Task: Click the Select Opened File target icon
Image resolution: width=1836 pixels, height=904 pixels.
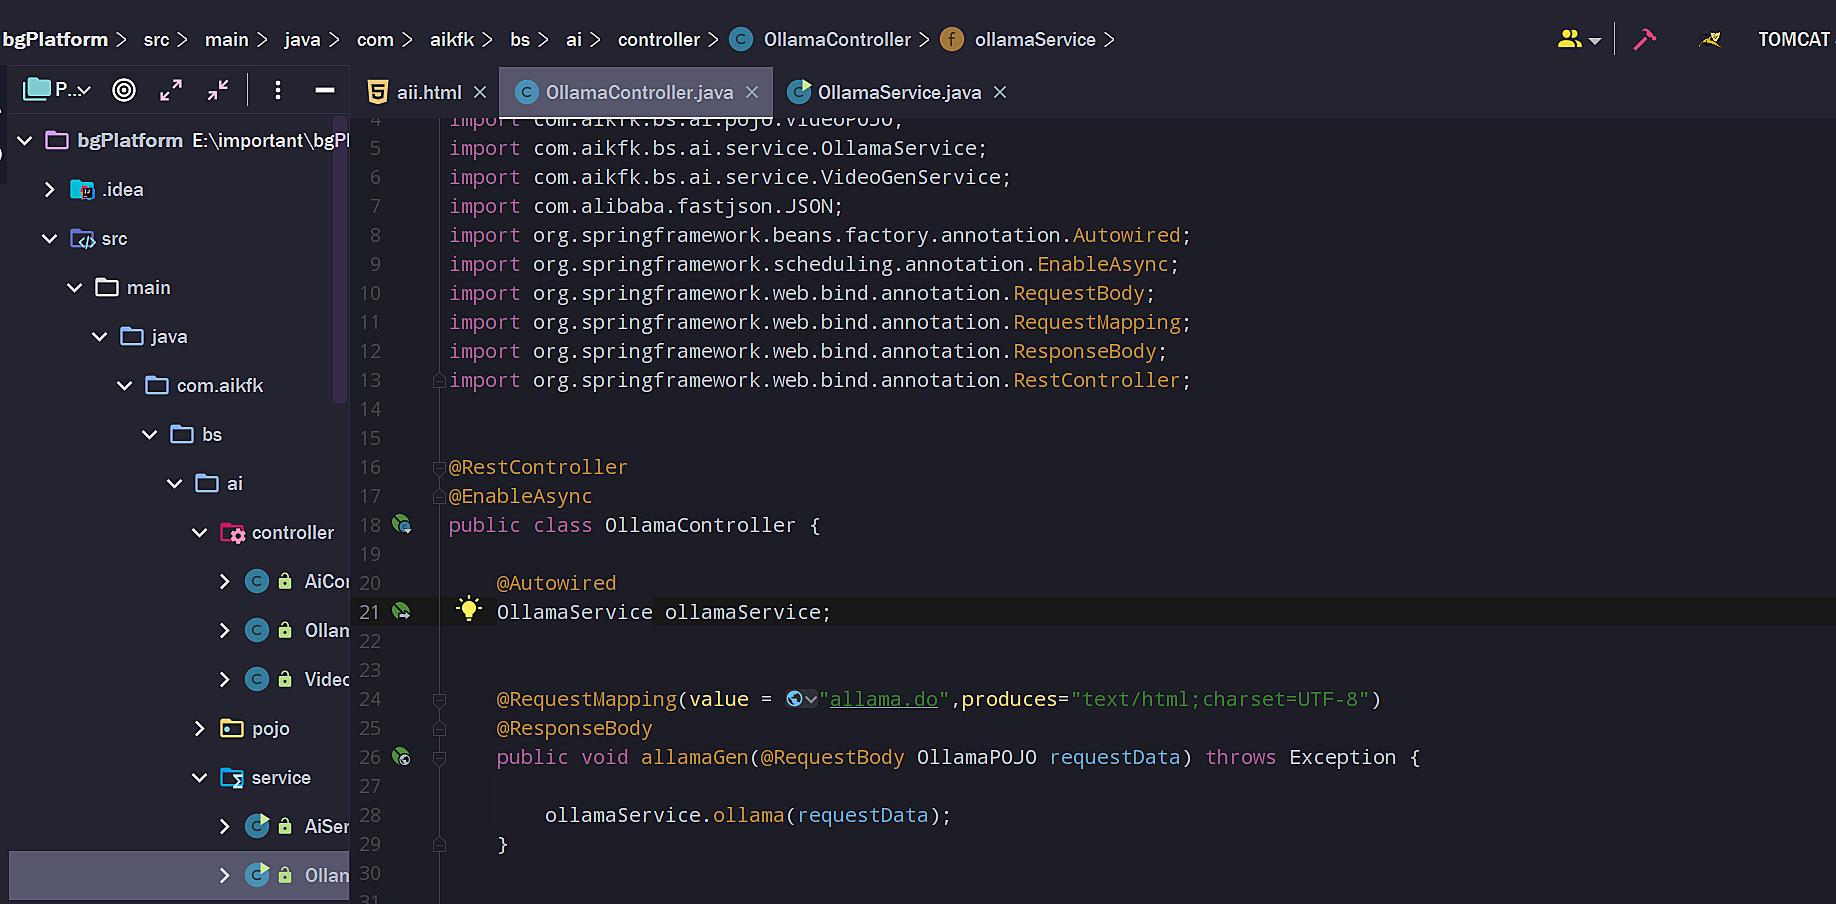Action: (x=124, y=90)
